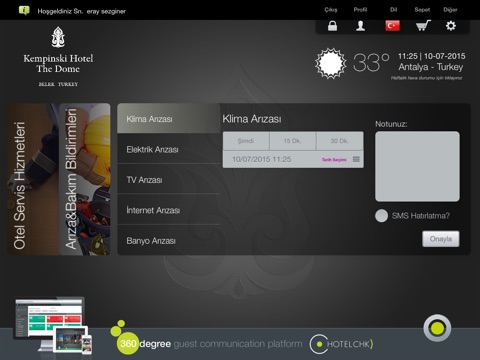Image resolution: width=480 pixels, height=360 pixels.
Task: Select Elektrik Arızası from the list
Action: [169, 149]
